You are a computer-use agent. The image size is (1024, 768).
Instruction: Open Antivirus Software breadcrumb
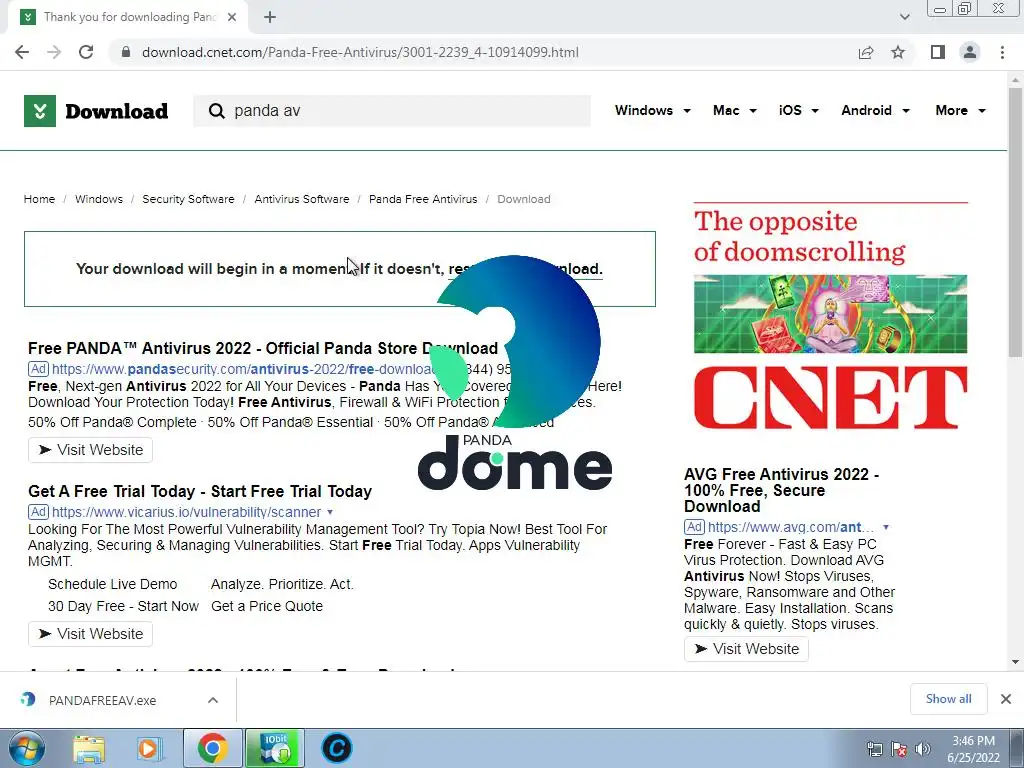[302, 199]
